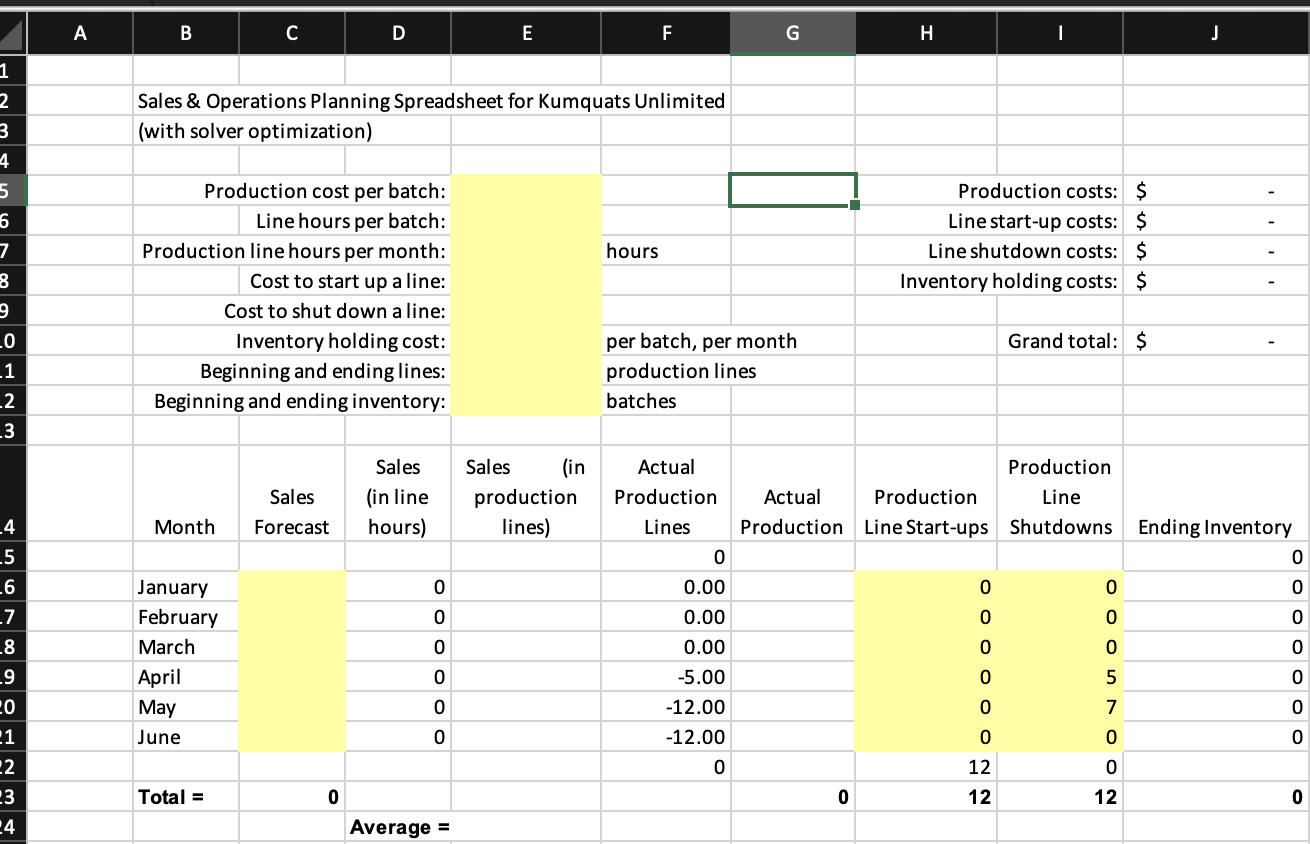1310x844 pixels.
Task: Select the Line start-up costs dollar cell
Action: 1215,221
